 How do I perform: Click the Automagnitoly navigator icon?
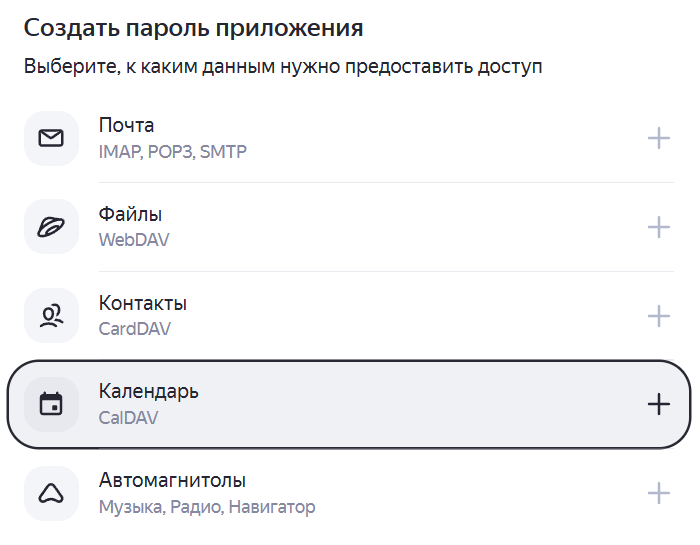point(51,493)
